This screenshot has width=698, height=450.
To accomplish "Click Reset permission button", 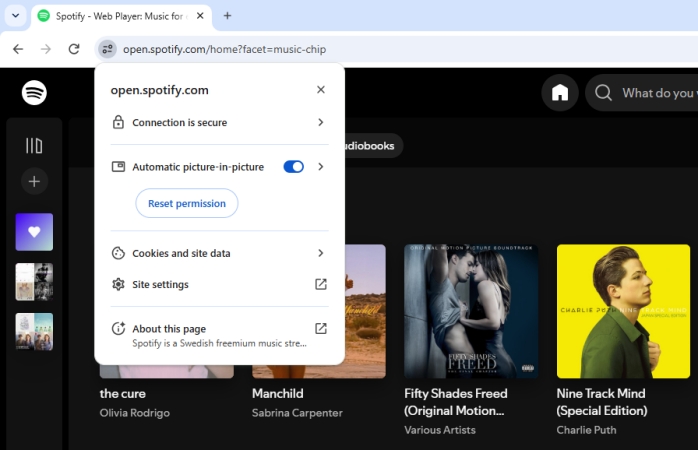I will click(x=187, y=203).
